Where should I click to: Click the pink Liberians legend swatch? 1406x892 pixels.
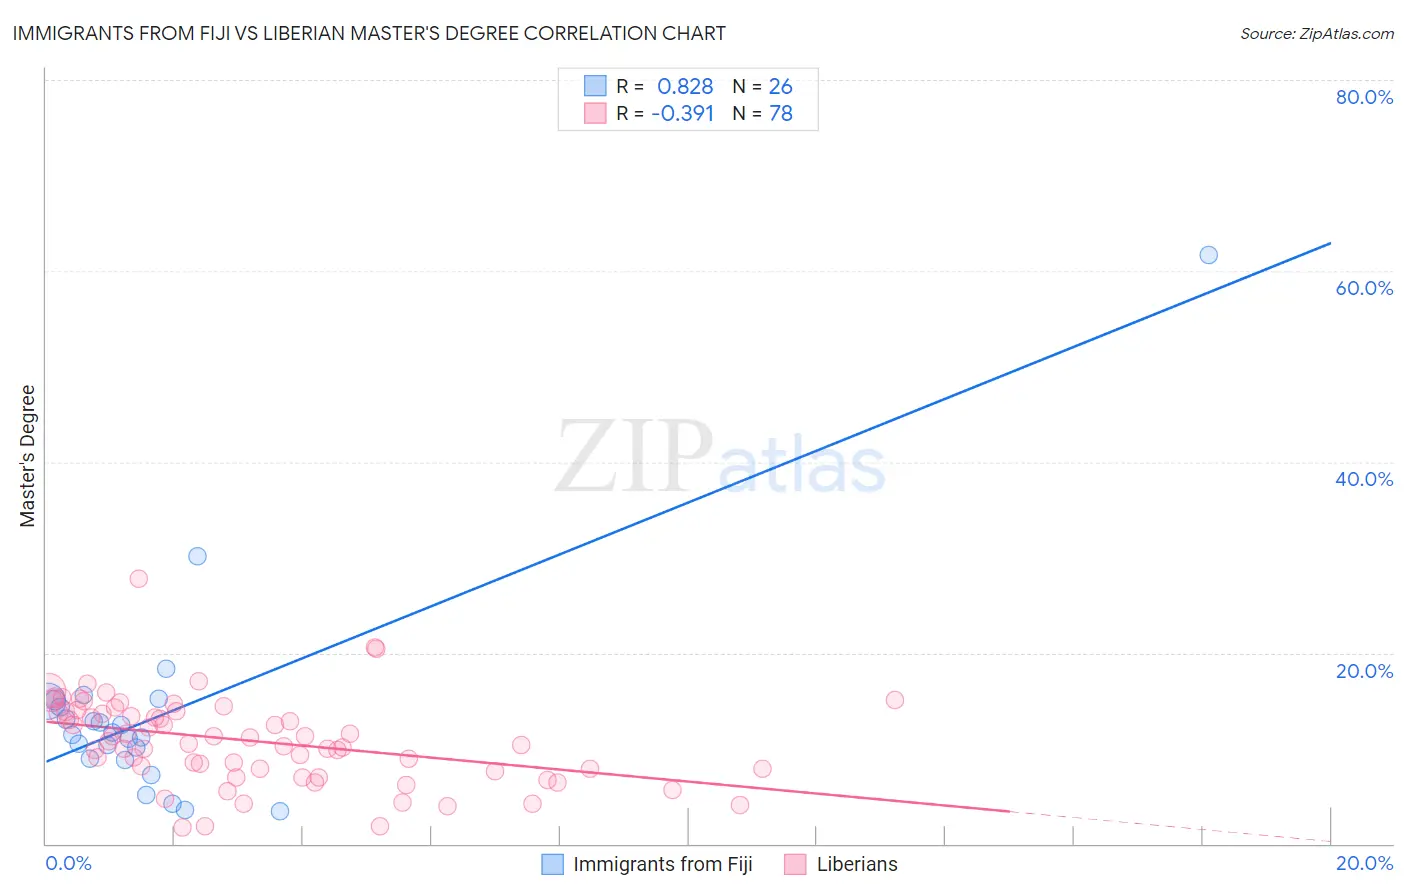(x=795, y=864)
